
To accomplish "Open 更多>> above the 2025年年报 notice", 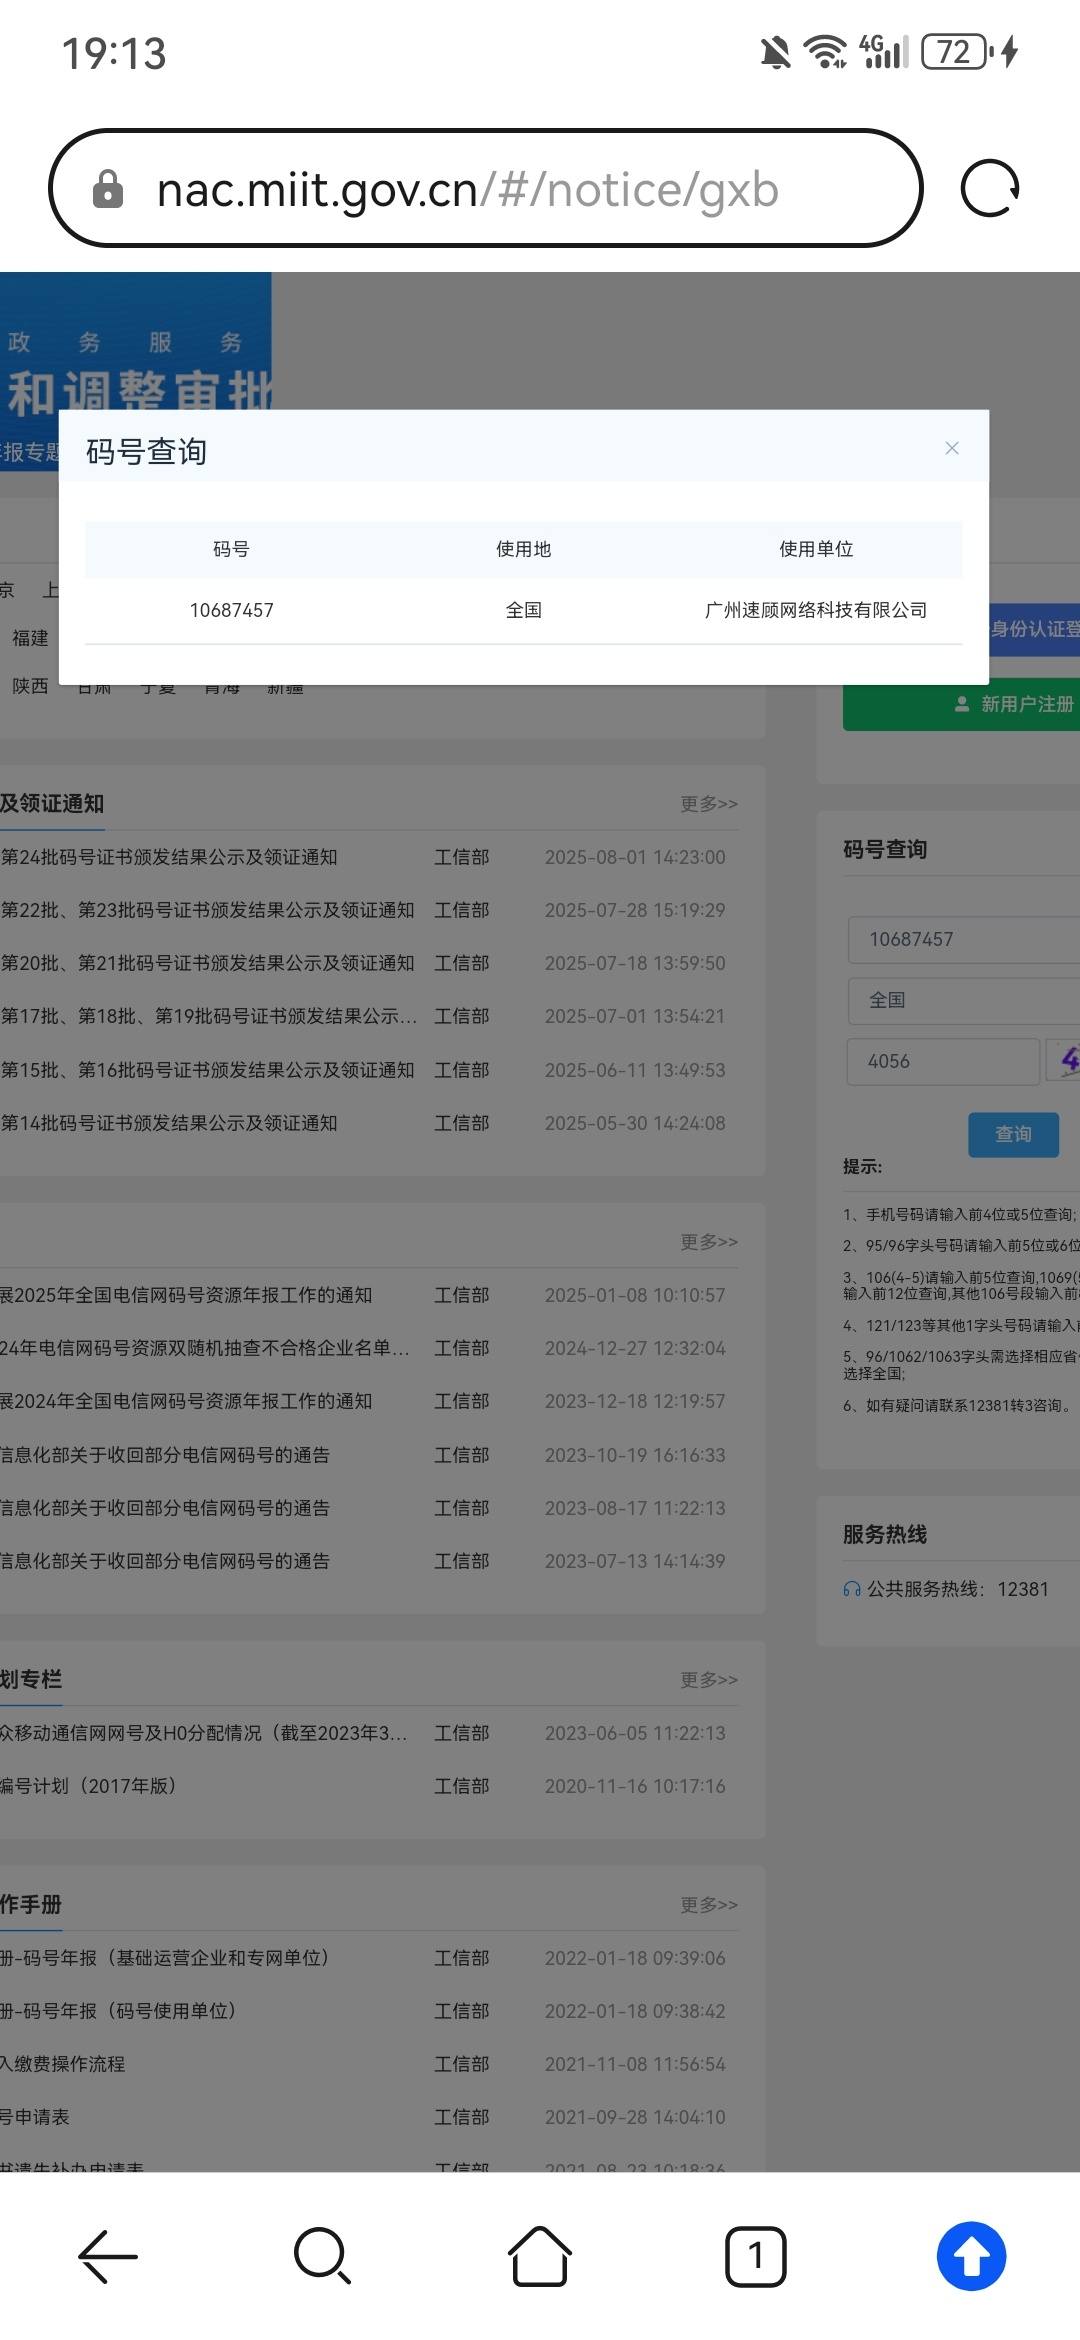I will [709, 1241].
